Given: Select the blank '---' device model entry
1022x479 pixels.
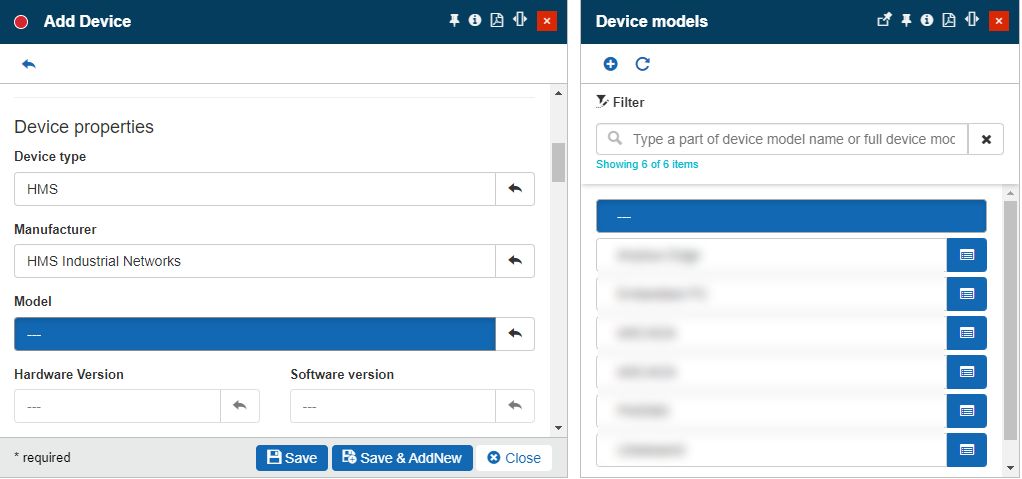Looking at the screenshot, I should 790,216.
